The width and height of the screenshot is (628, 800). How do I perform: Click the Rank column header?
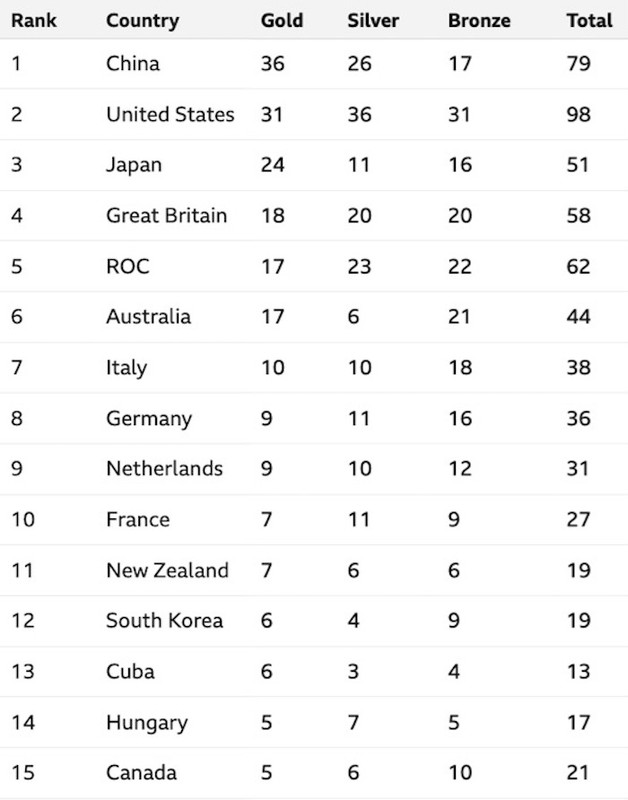coord(34,20)
